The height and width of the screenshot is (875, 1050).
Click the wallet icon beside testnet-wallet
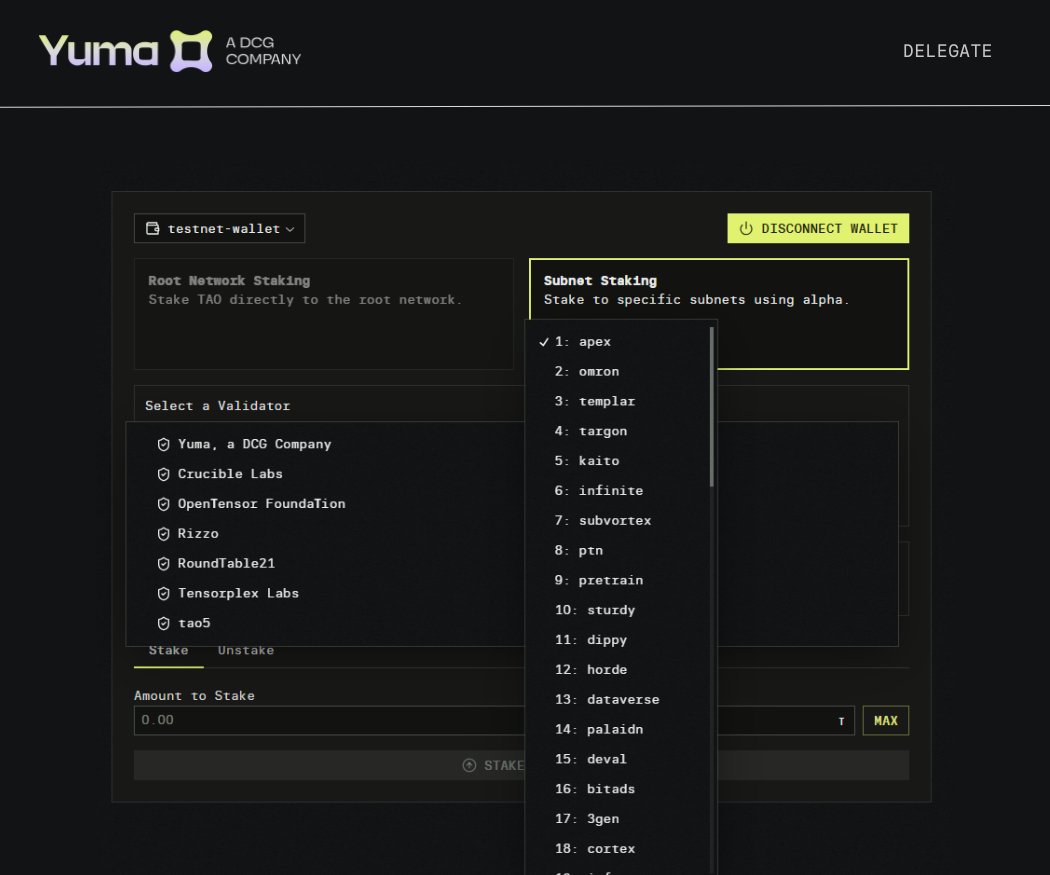pos(153,228)
